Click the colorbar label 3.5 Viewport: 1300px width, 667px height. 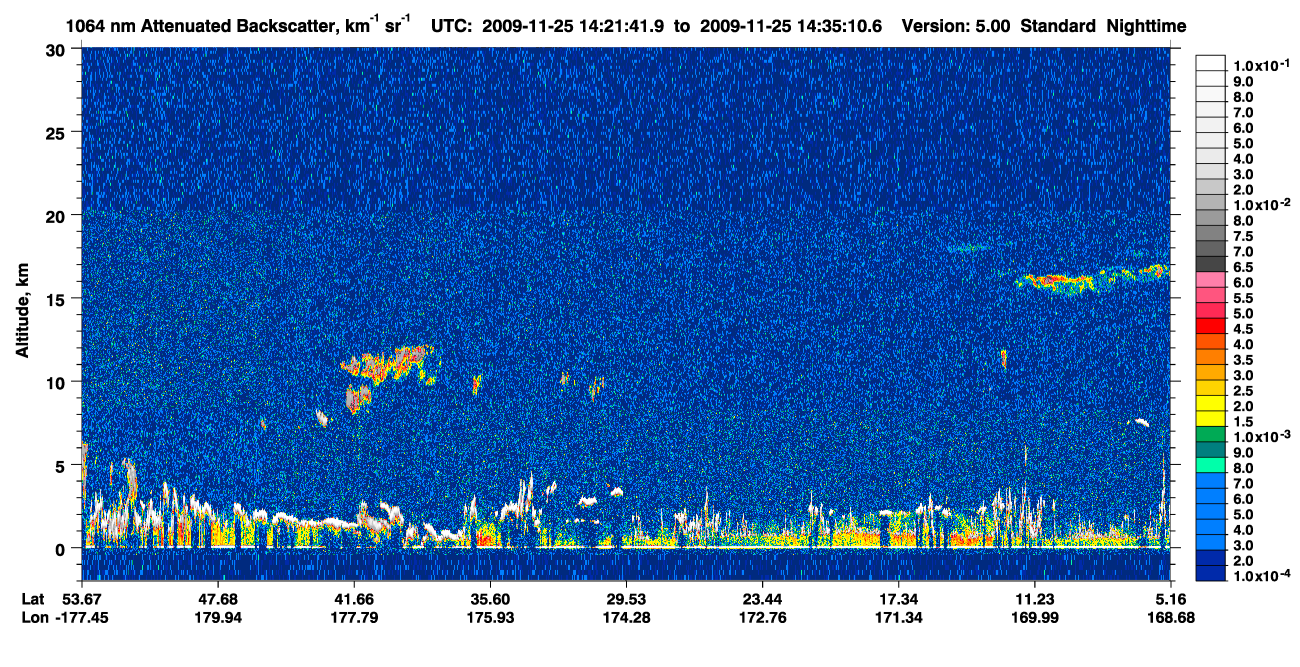click(x=1243, y=359)
